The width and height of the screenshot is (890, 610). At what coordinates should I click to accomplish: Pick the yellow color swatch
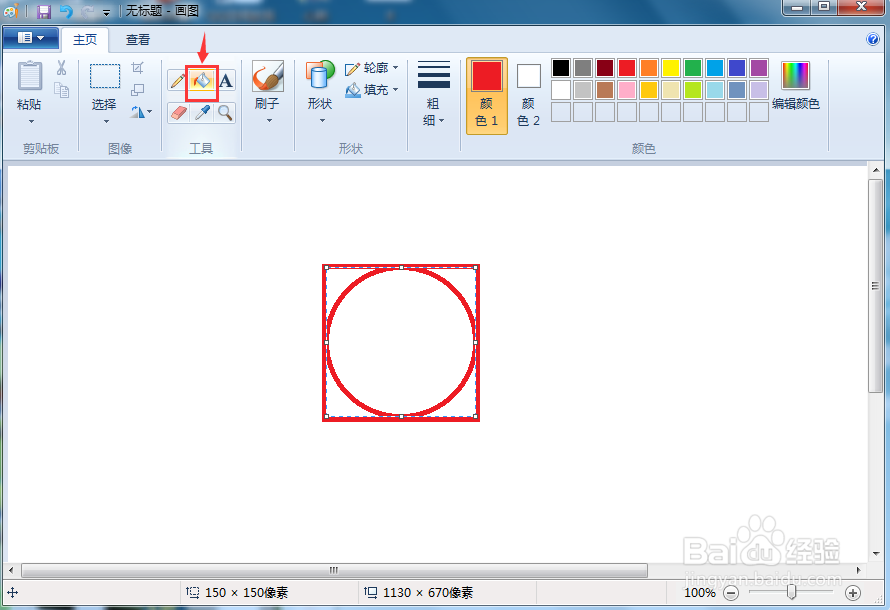670,68
